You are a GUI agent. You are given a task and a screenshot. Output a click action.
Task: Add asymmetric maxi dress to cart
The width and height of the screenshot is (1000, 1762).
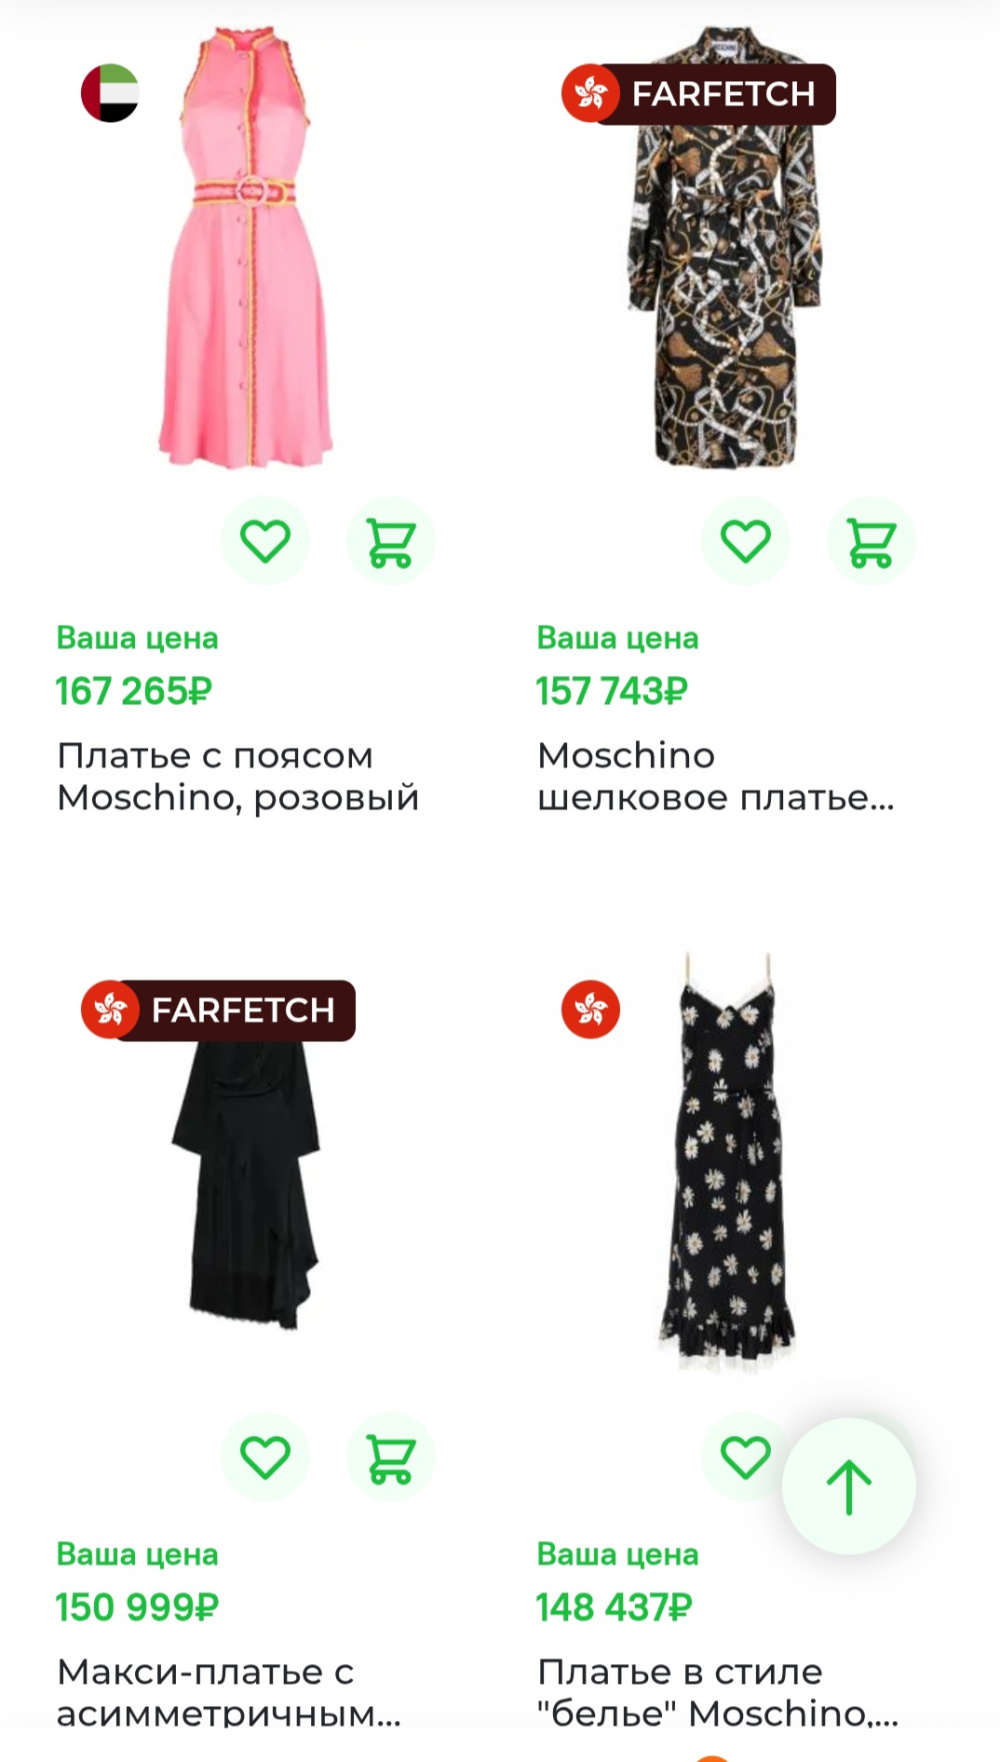click(x=389, y=1457)
